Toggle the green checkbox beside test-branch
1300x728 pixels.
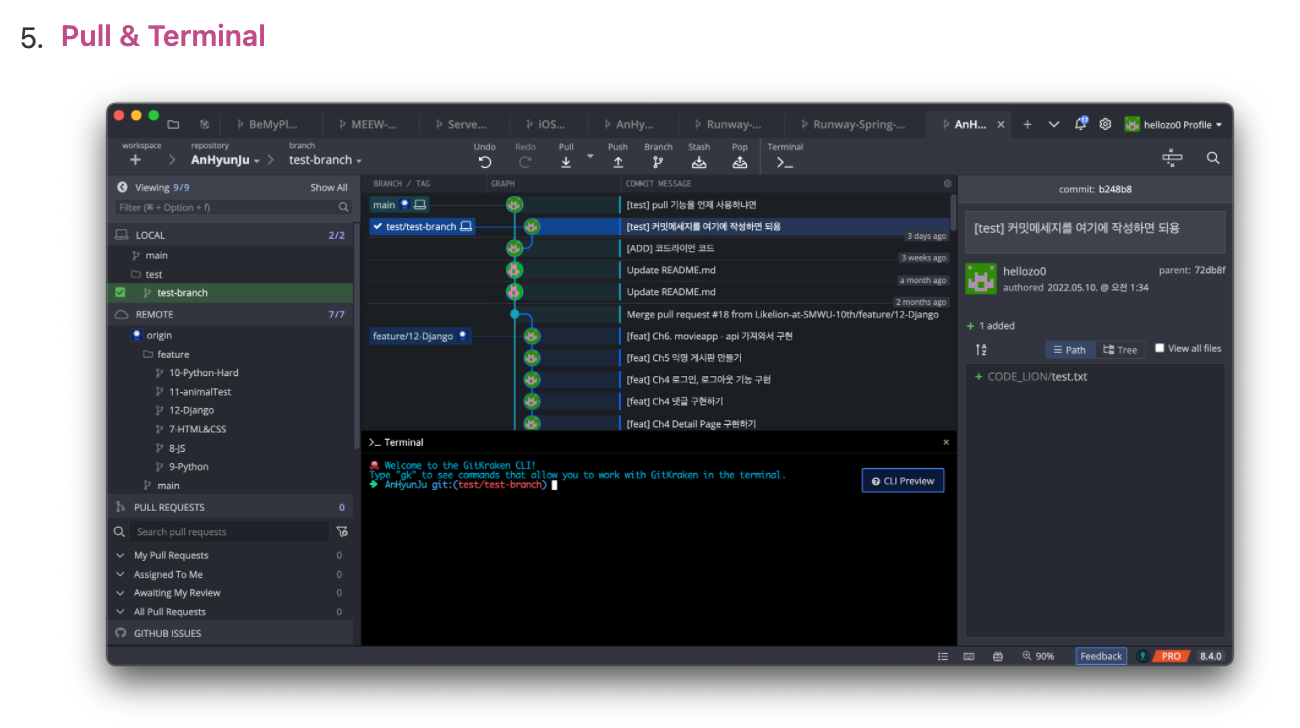tap(120, 293)
